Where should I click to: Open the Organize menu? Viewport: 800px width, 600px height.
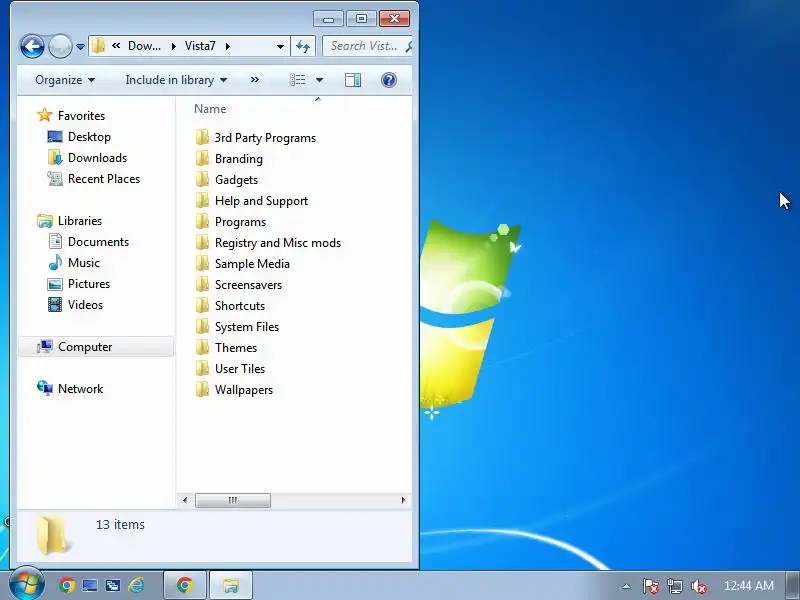click(x=65, y=80)
